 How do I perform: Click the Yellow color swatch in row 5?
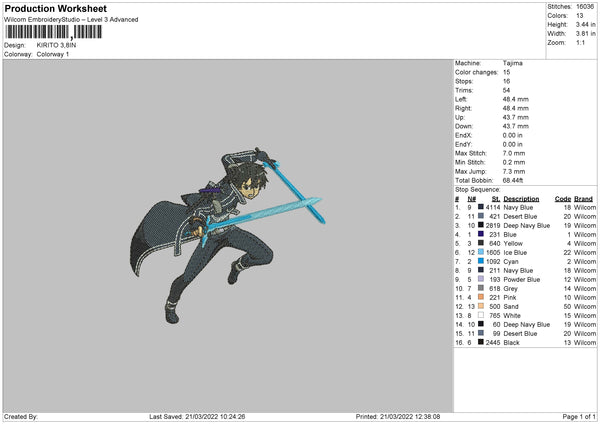[481, 243]
